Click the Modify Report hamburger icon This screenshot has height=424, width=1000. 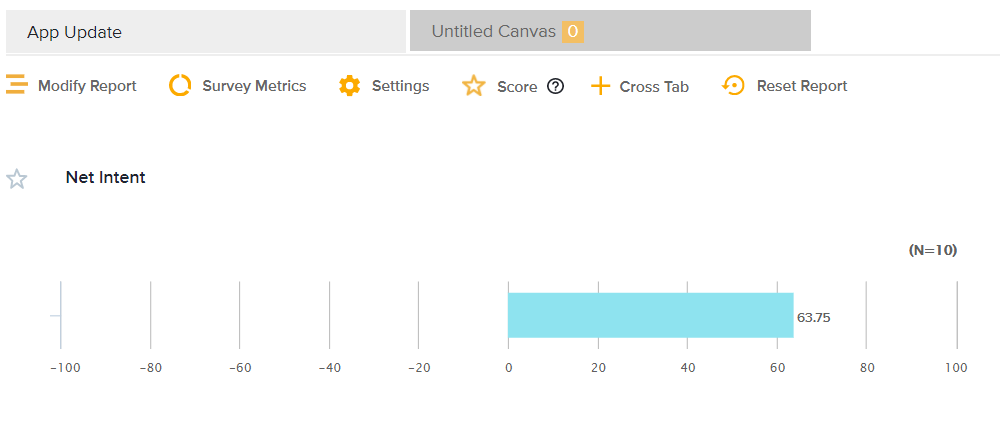(x=16, y=85)
